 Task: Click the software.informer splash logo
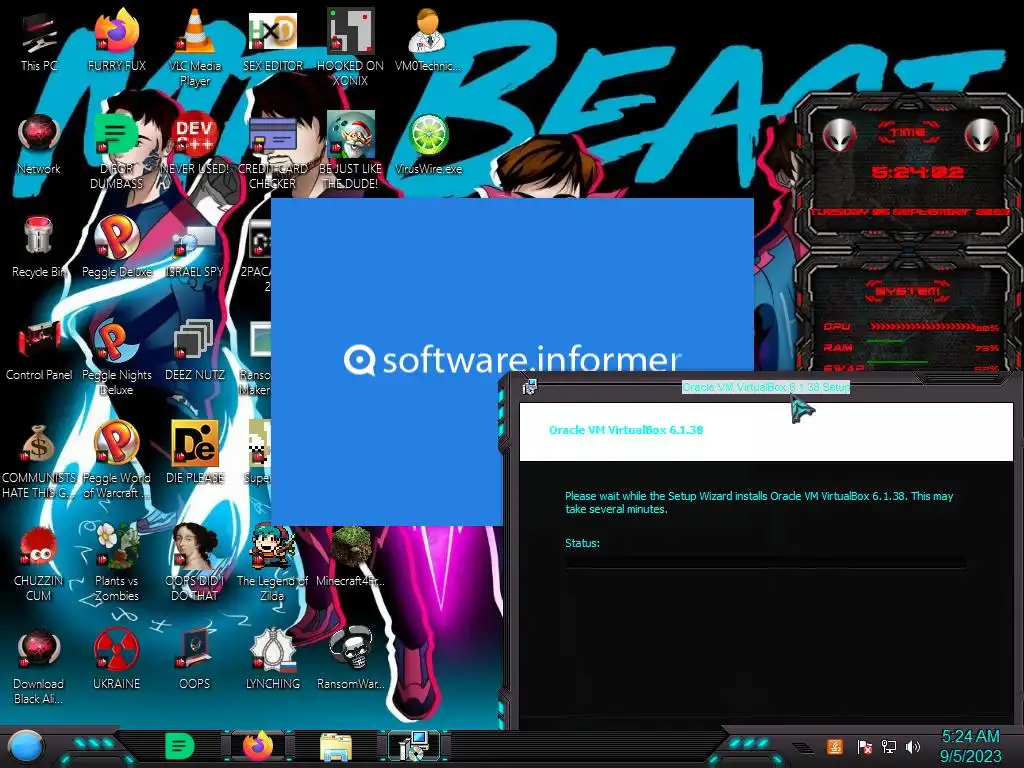pyautogui.click(x=513, y=359)
